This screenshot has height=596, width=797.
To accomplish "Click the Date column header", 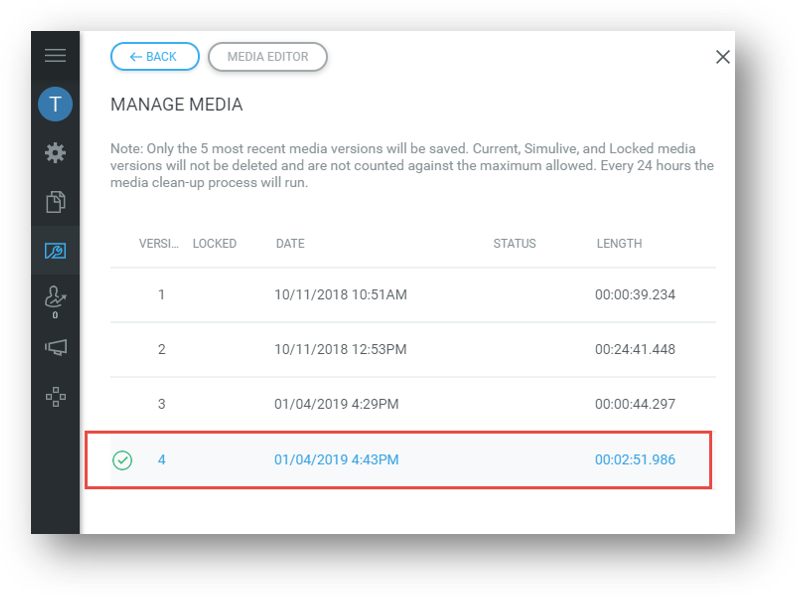I will (290, 244).
